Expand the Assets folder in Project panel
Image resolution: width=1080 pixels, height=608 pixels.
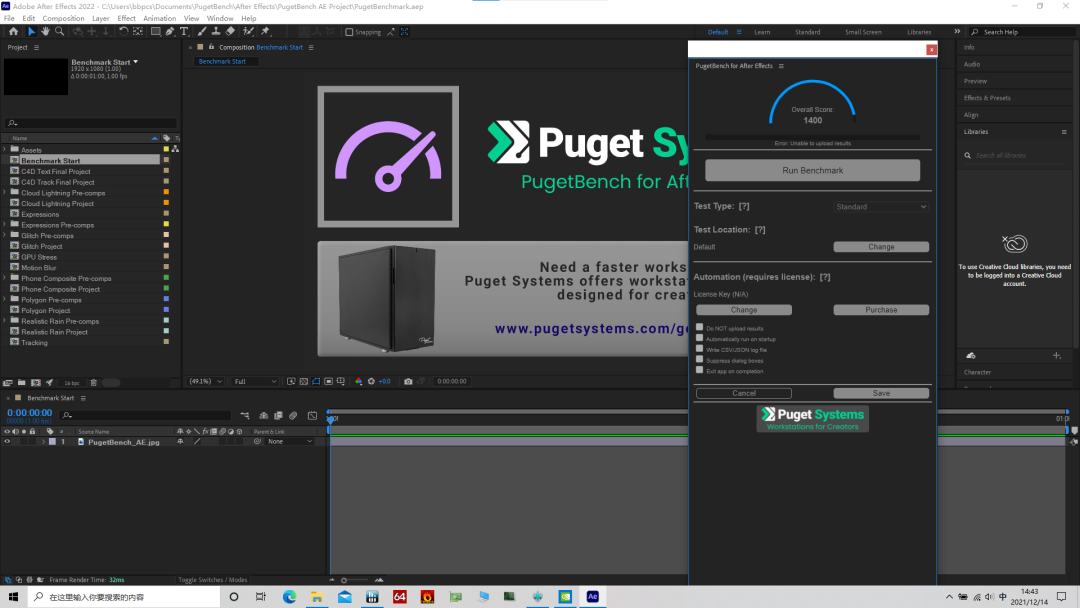[5, 150]
